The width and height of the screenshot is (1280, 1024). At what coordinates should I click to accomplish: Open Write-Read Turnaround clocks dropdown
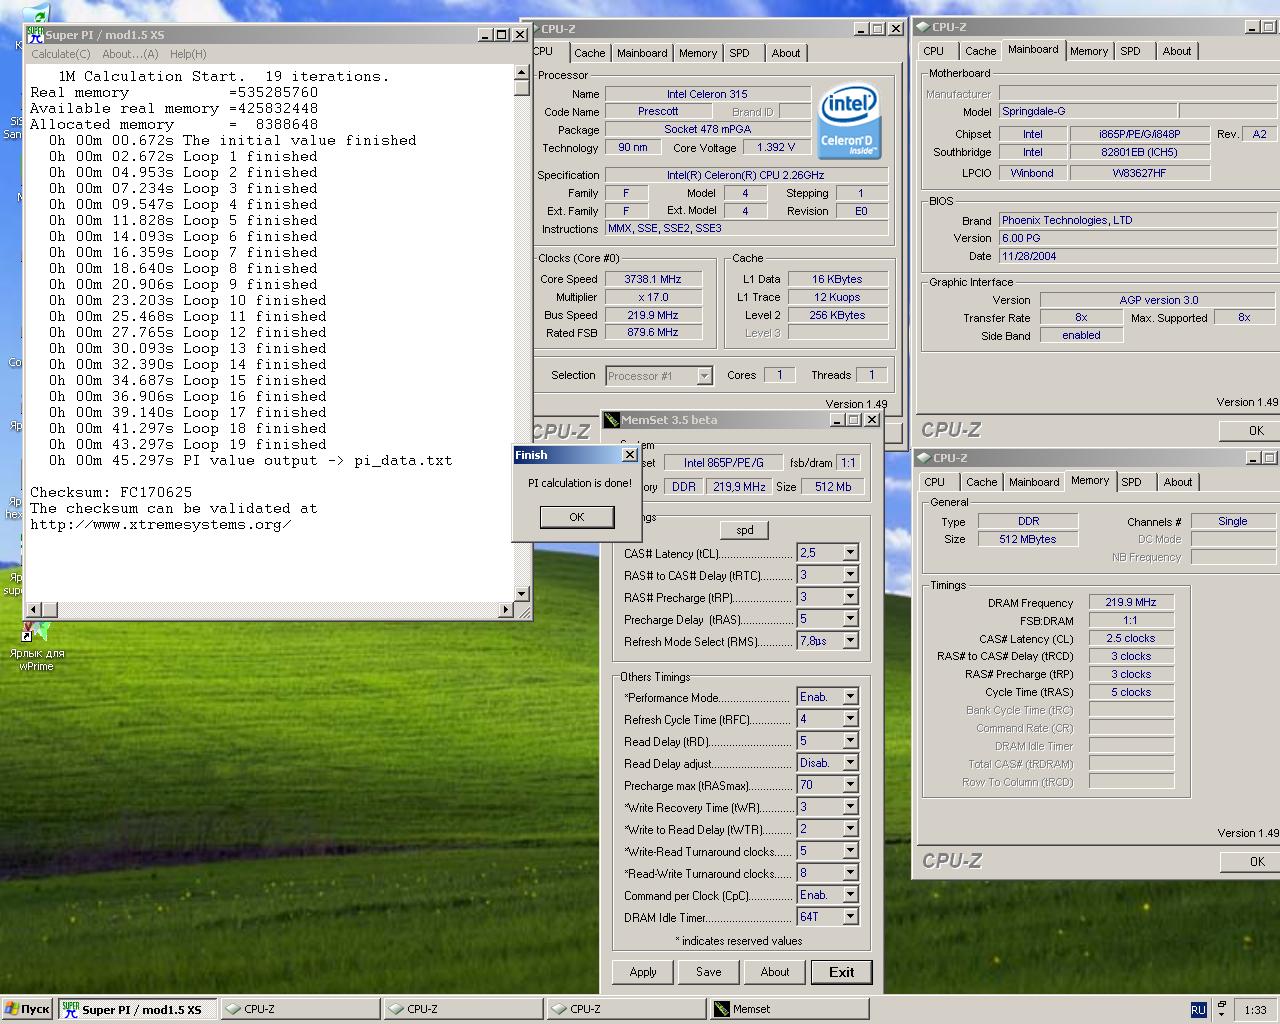click(x=850, y=851)
